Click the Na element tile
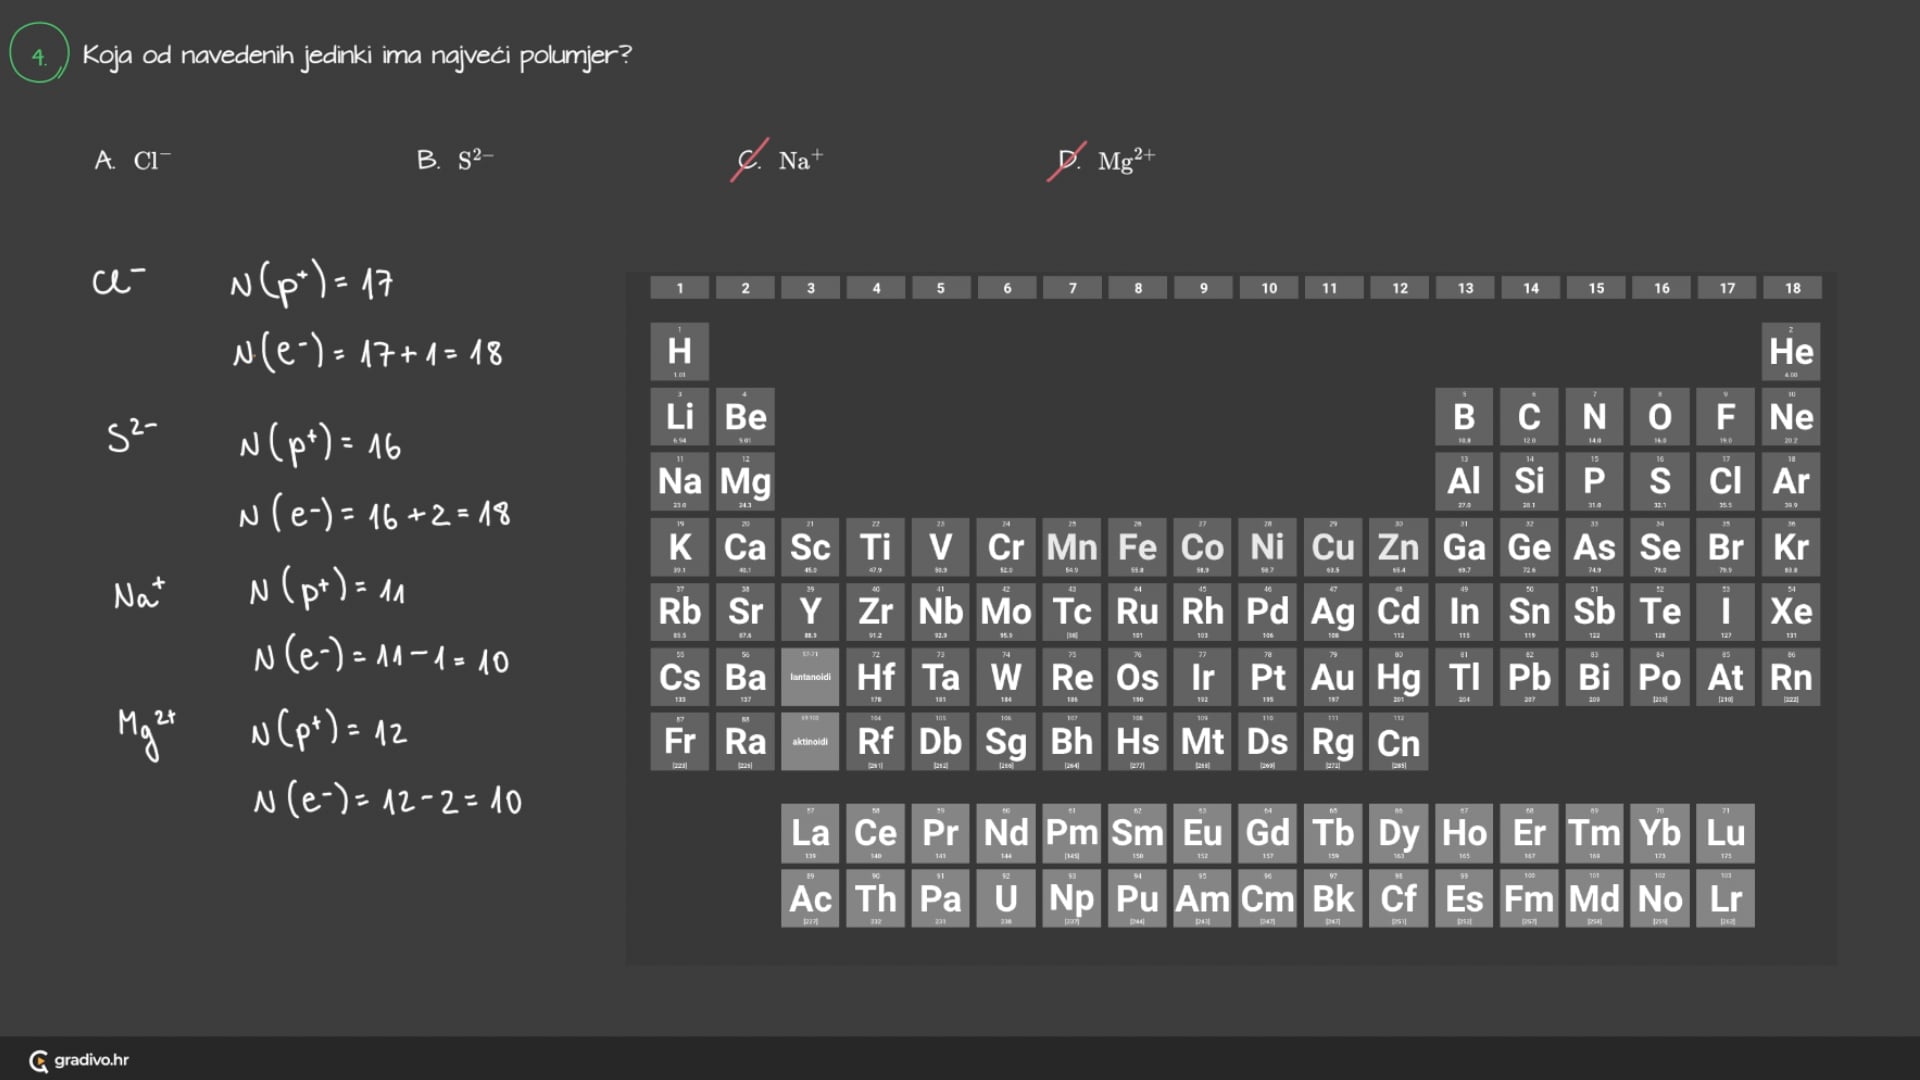This screenshot has height=1080, width=1920. (x=679, y=482)
